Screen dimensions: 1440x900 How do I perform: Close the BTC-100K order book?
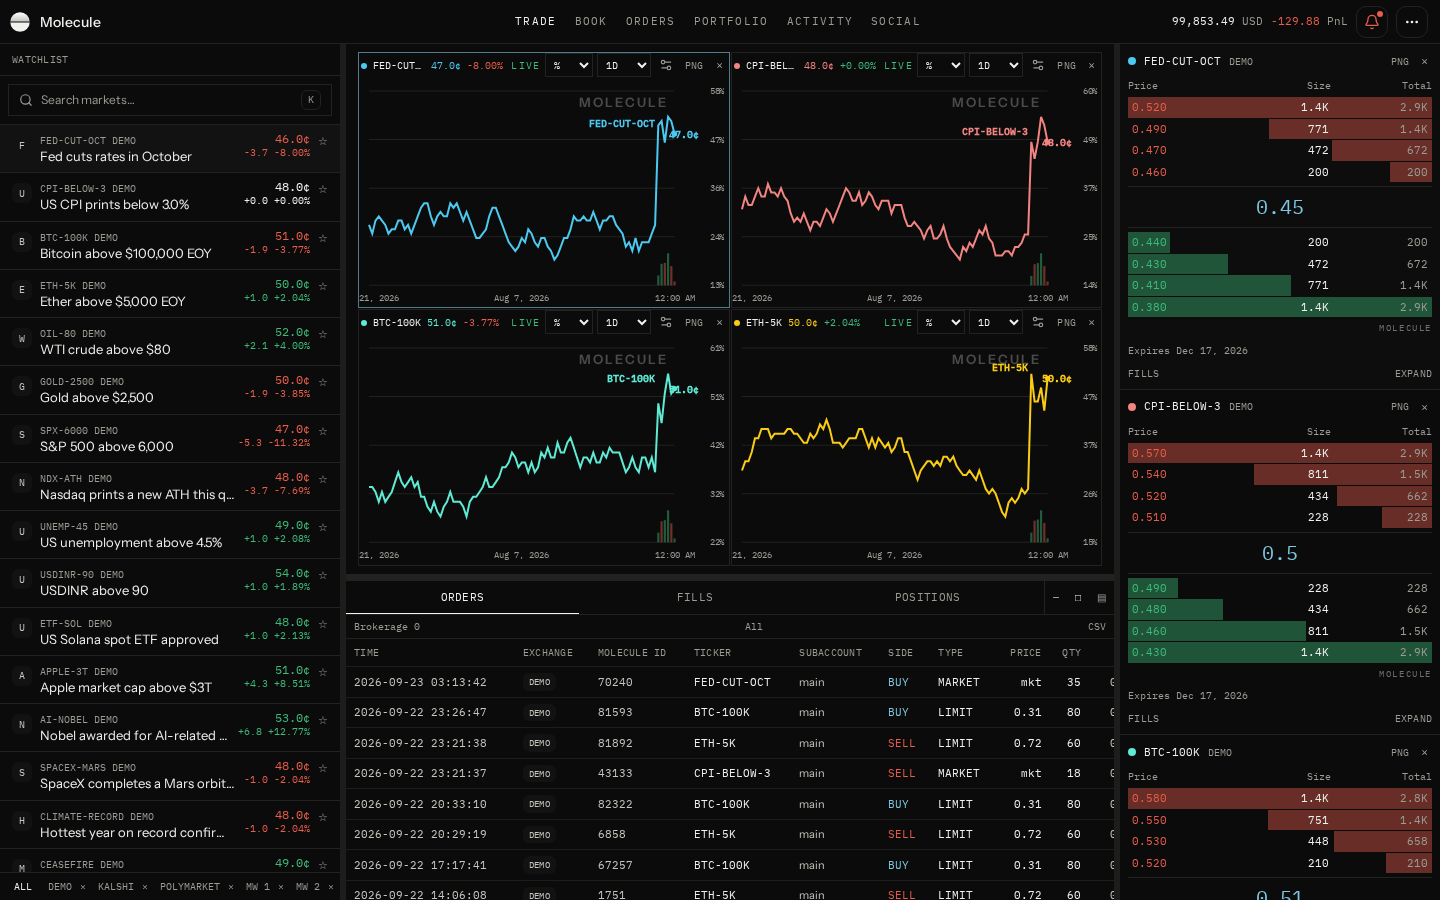pyautogui.click(x=1424, y=753)
